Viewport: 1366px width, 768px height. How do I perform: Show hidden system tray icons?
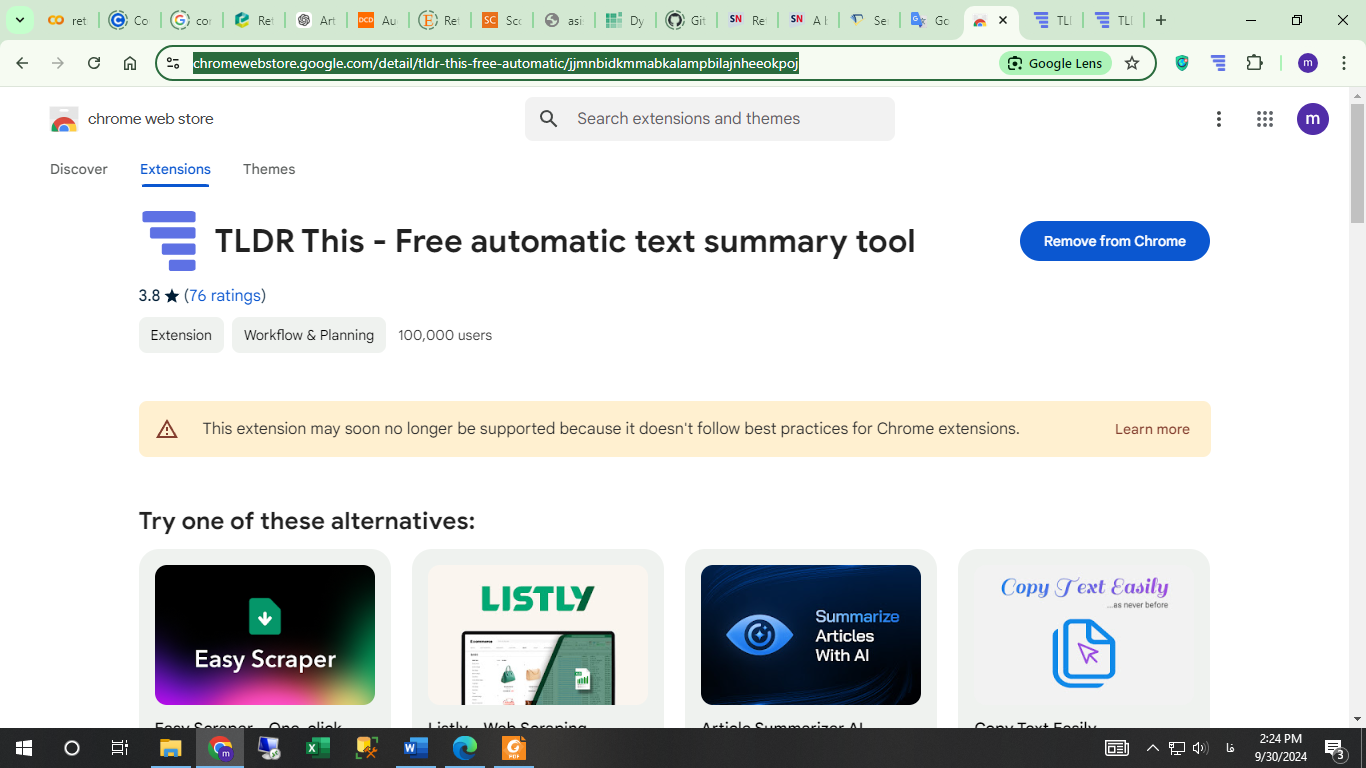(x=1152, y=748)
